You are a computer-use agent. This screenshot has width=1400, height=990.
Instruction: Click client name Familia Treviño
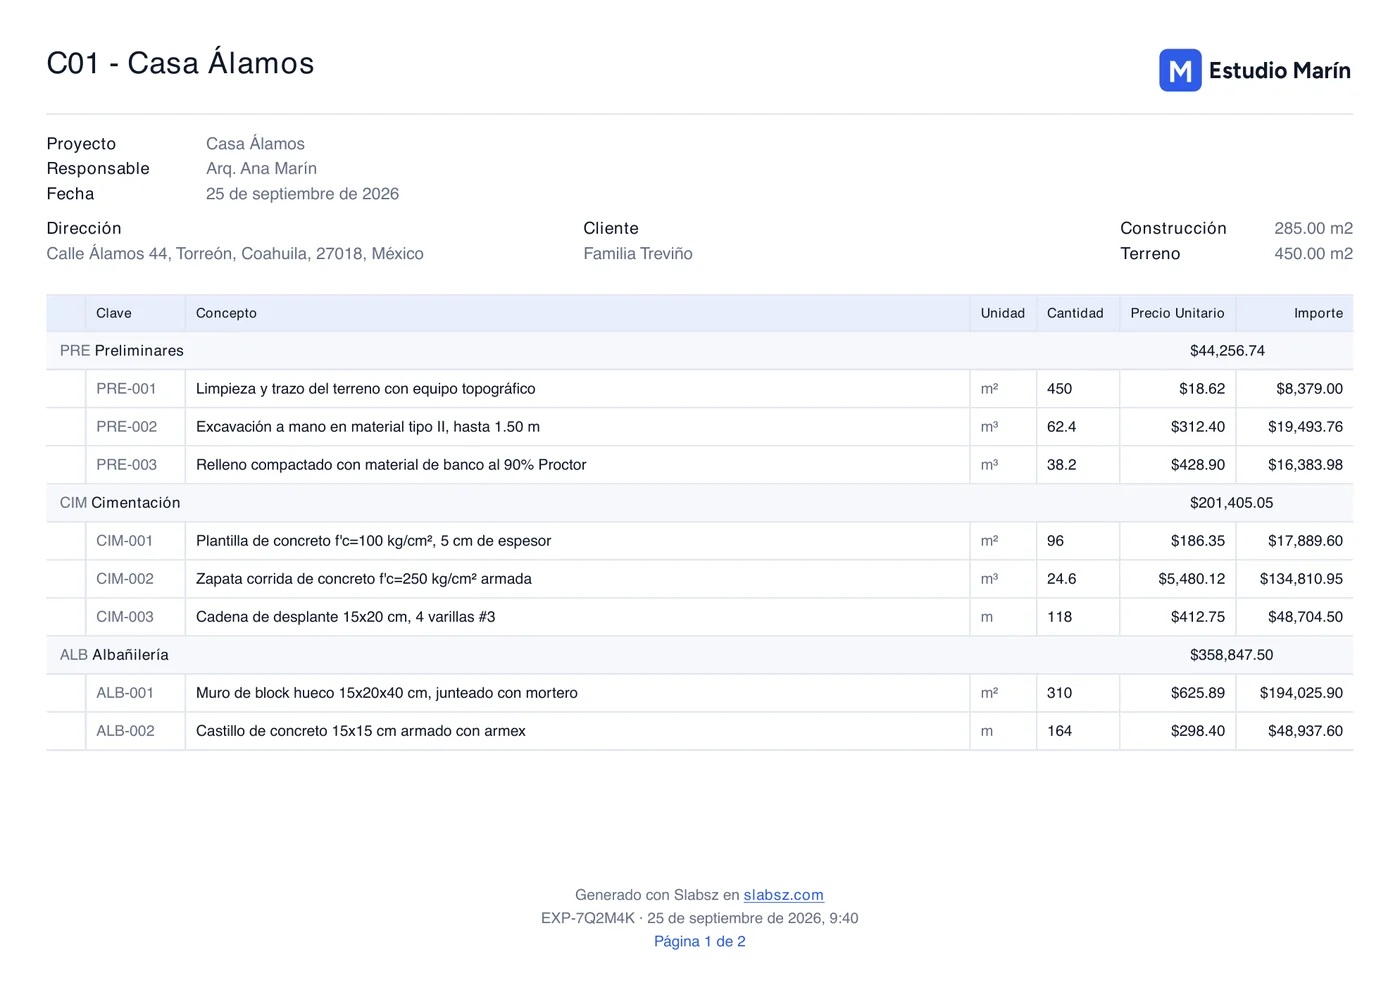(x=638, y=254)
